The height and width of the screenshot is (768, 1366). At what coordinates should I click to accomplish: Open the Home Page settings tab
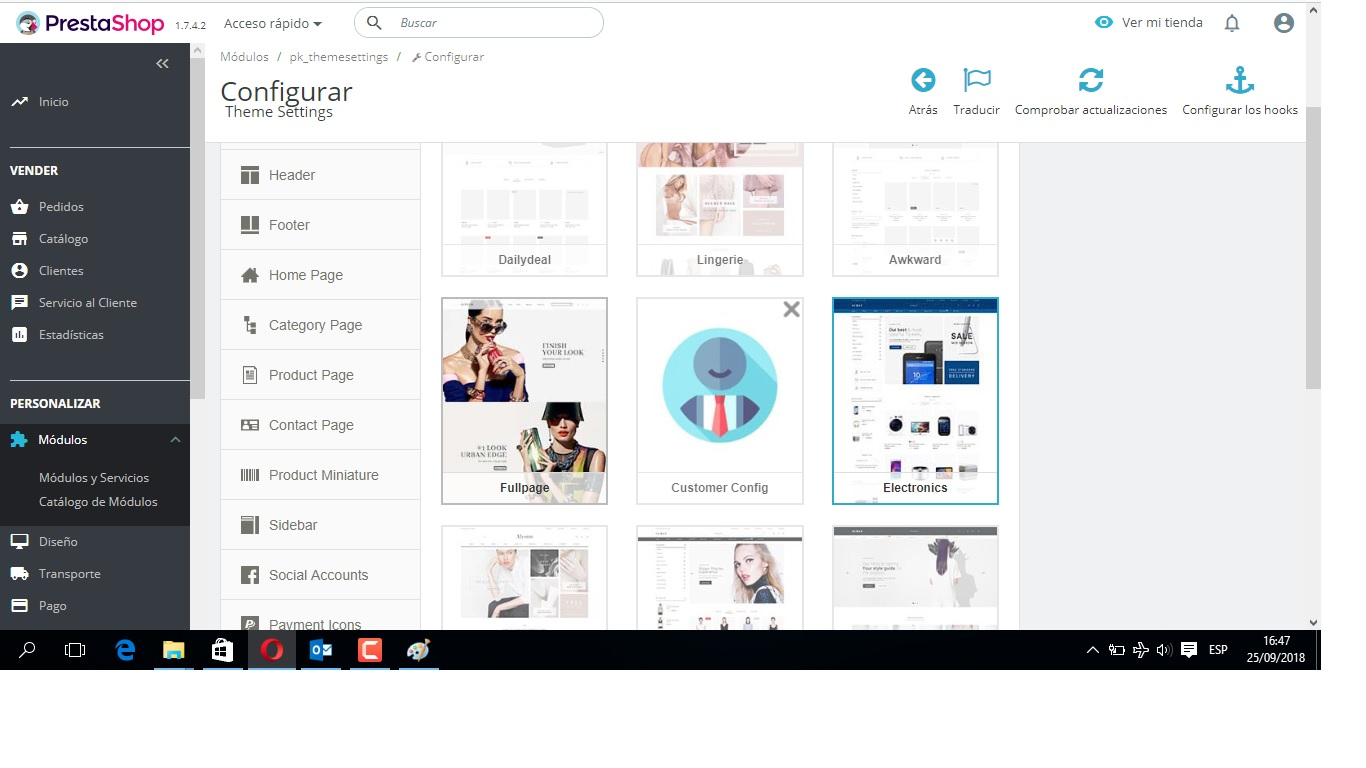(x=320, y=275)
